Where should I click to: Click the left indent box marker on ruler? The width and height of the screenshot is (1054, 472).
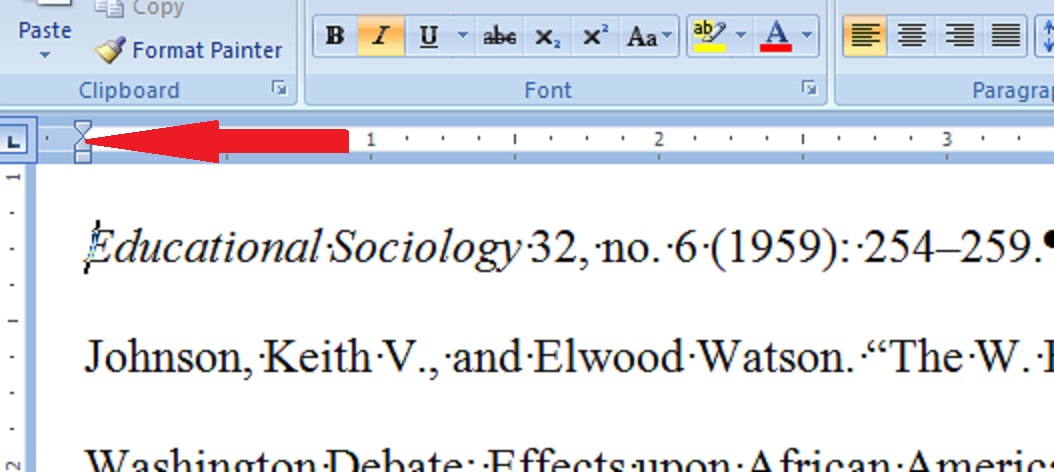point(82,157)
